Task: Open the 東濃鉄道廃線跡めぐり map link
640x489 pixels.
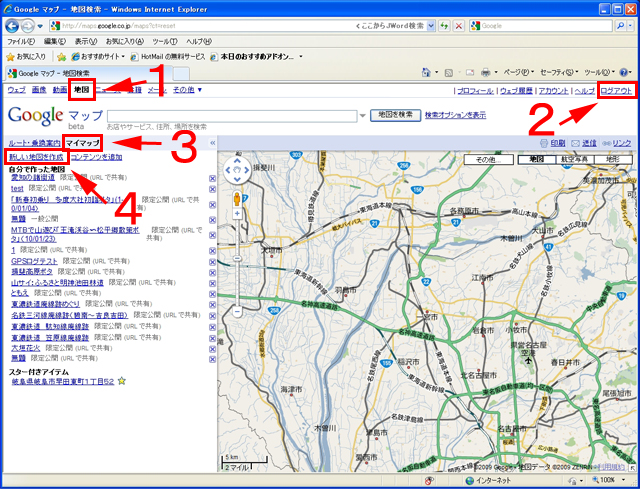Action: (45, 304)
